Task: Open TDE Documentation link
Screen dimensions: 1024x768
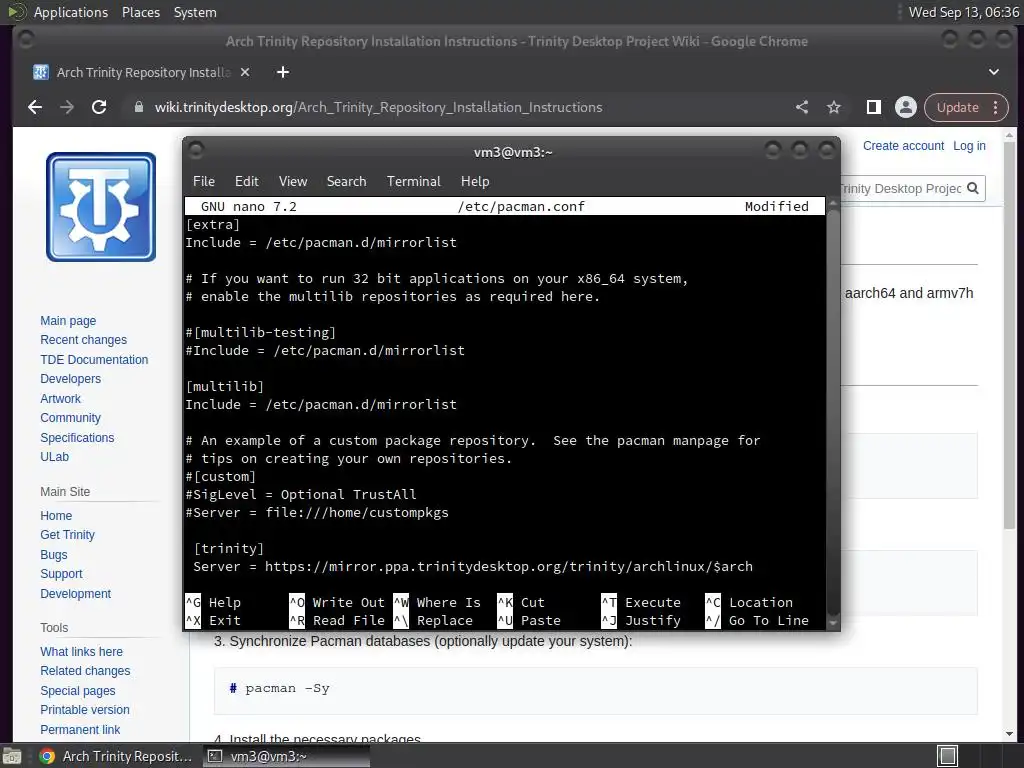Action: 94,359
